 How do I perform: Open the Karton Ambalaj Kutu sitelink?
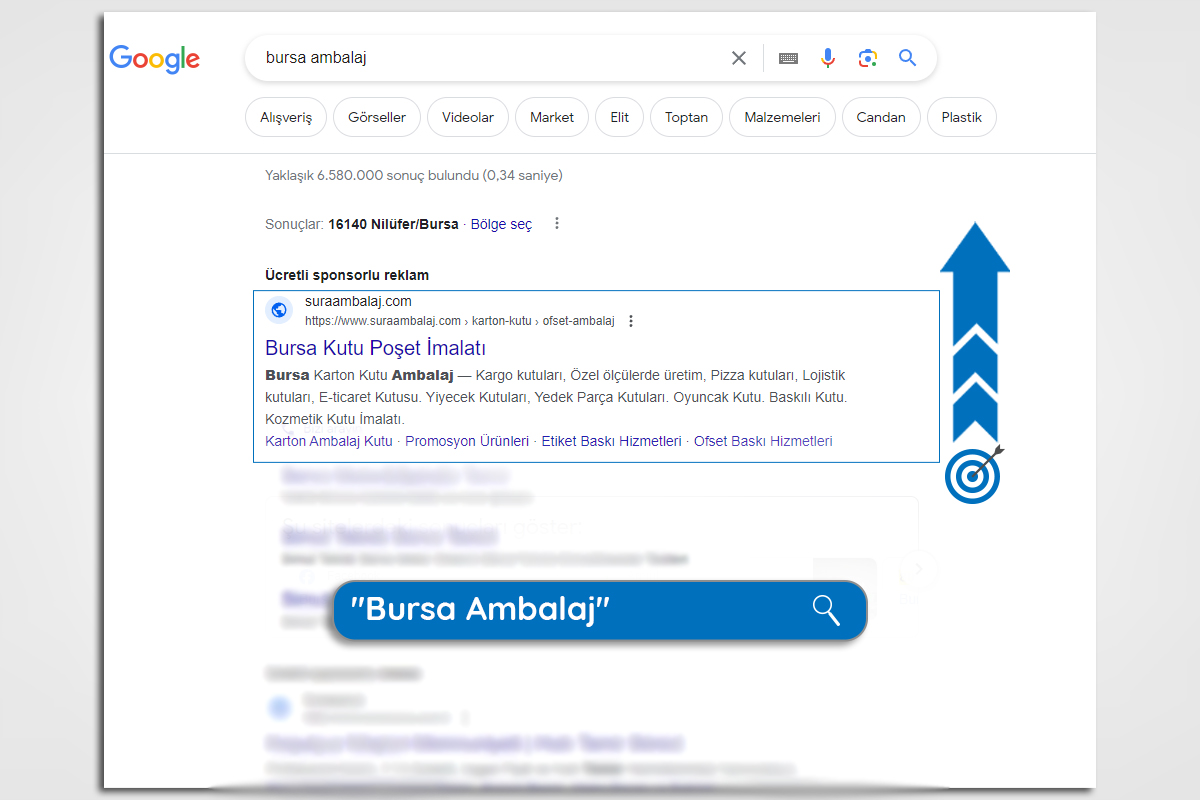click(x=329, y=441)
